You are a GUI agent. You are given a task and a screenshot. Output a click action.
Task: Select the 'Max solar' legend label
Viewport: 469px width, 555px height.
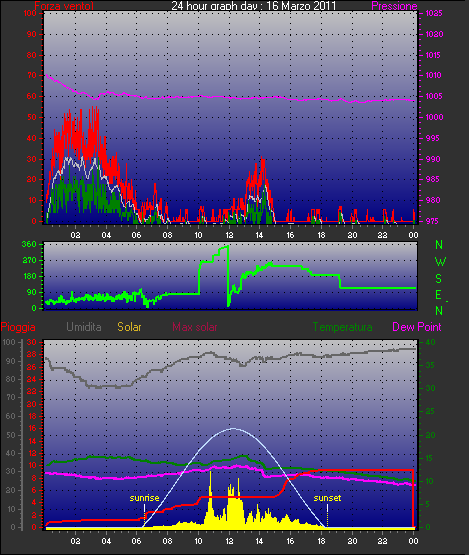(195, 327)
